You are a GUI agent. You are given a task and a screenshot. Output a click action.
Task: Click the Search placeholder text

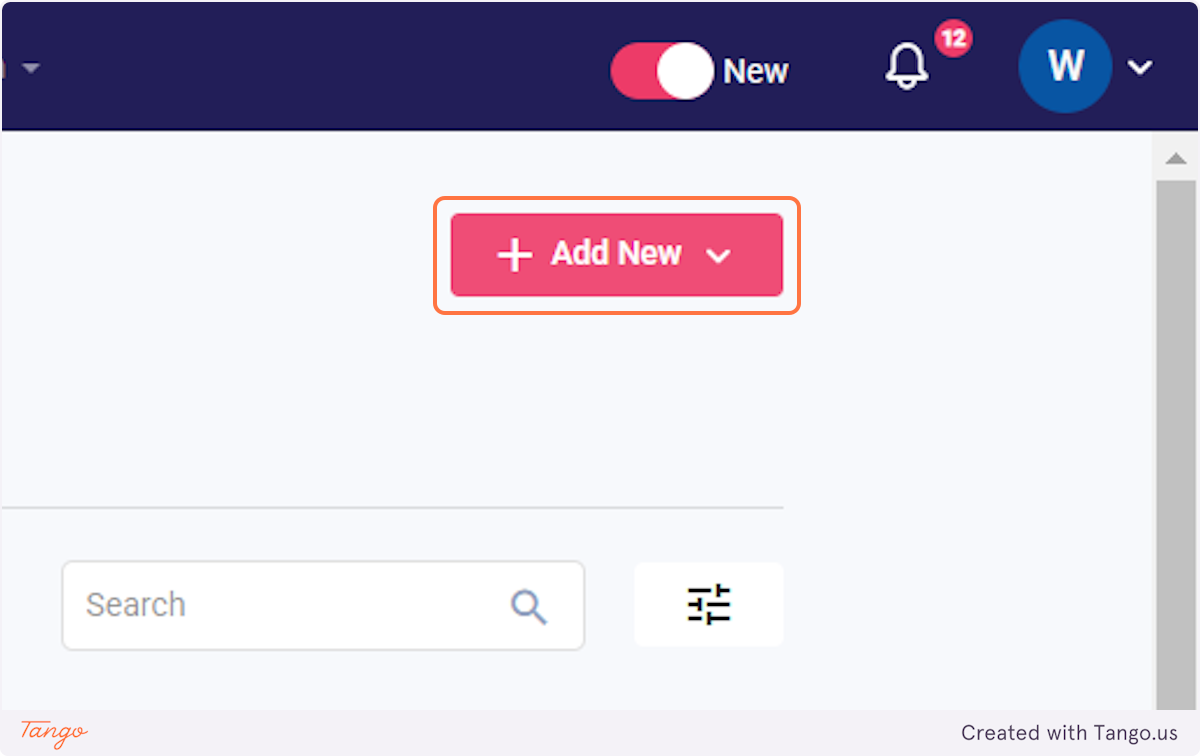(x=136, y=605)
